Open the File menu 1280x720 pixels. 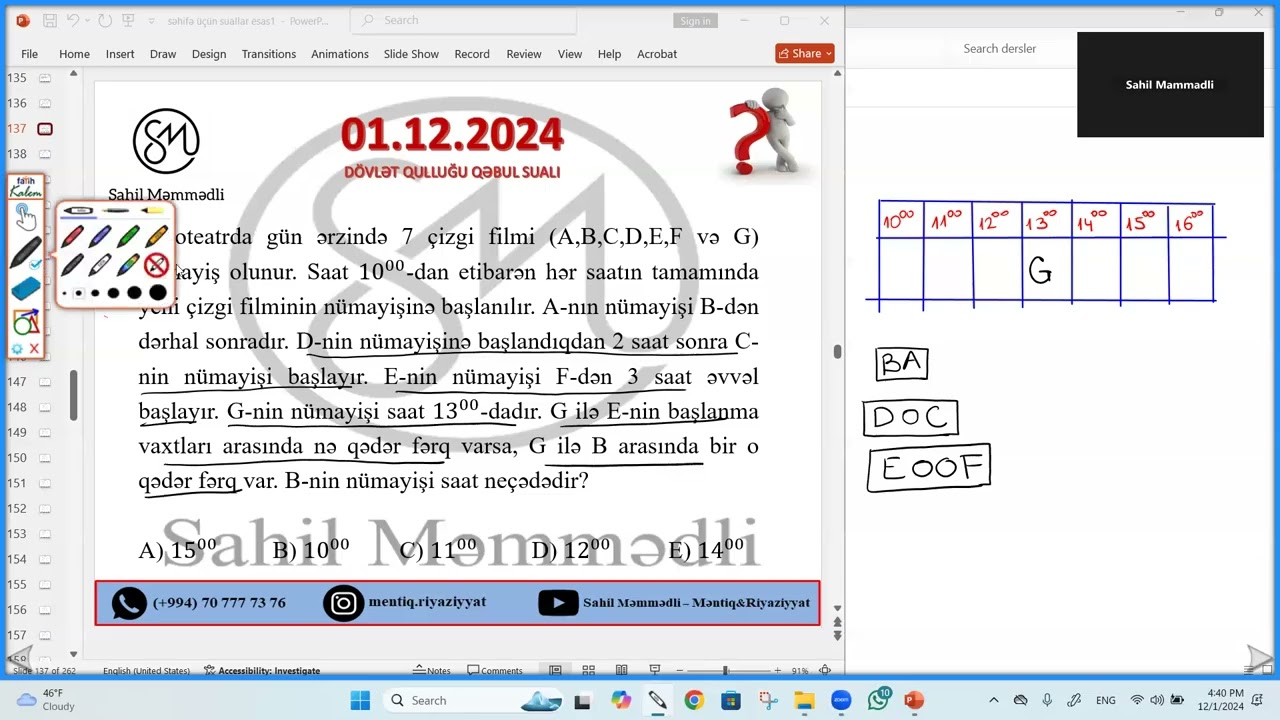click(29, 54)
